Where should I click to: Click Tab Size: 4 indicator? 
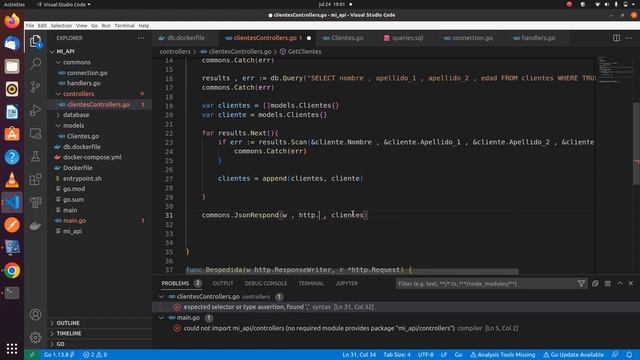[x=397, y=355]
